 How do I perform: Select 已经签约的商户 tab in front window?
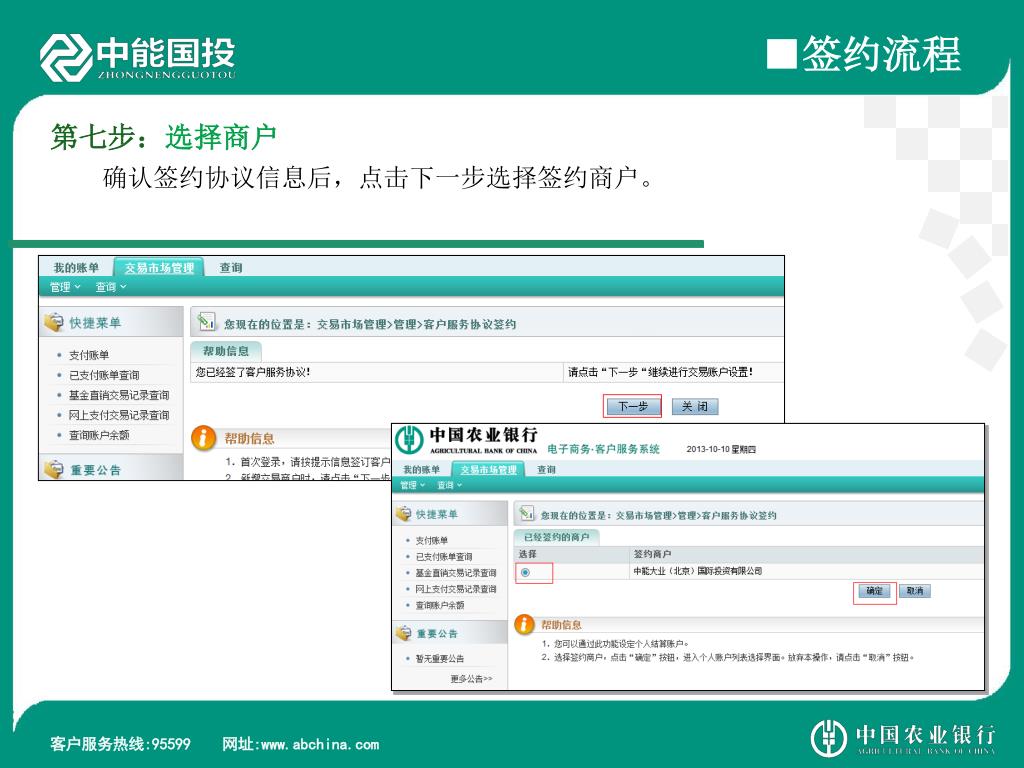pyautogui.click(x=556, y=537)
